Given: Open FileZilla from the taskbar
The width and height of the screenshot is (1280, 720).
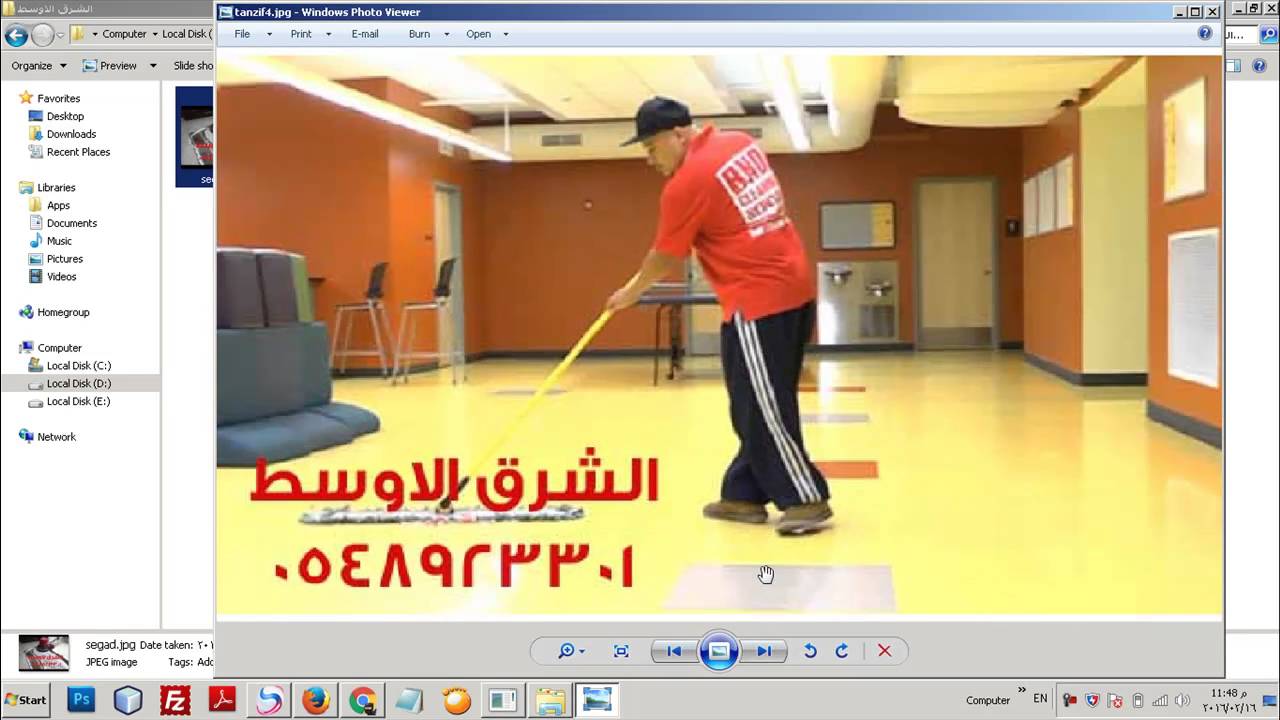Looking at the screenshot, I should pos(175,700).
